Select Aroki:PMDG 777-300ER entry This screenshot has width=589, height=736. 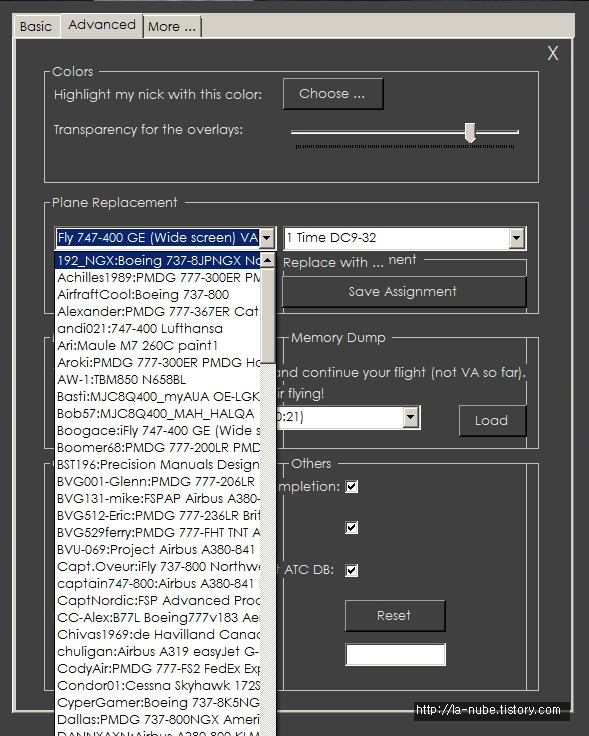[158, 362]
